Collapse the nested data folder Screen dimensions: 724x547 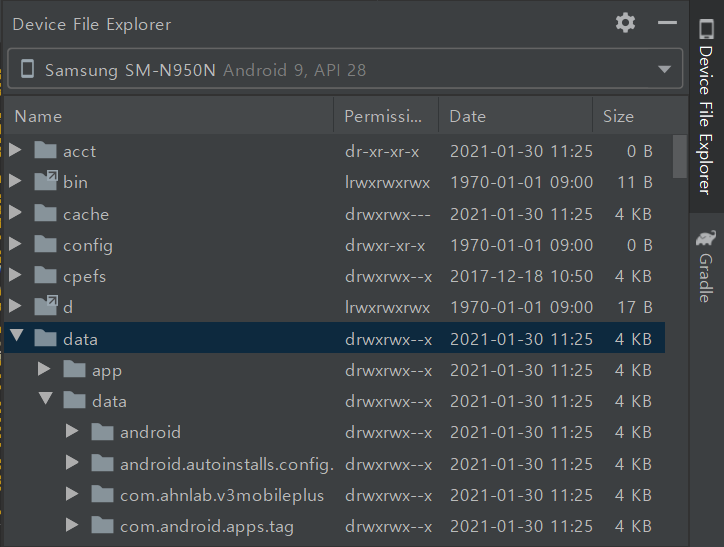(x=45, y=398)
